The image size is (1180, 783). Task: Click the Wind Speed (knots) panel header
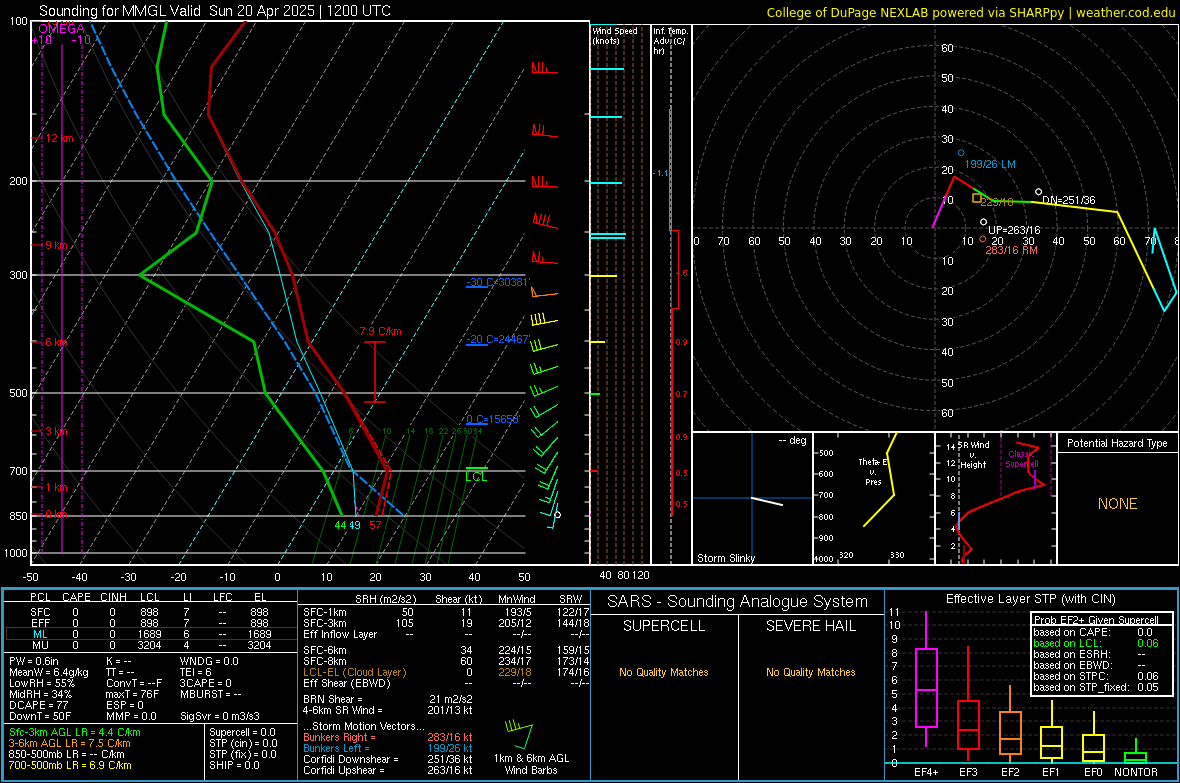tap(615, 35)
